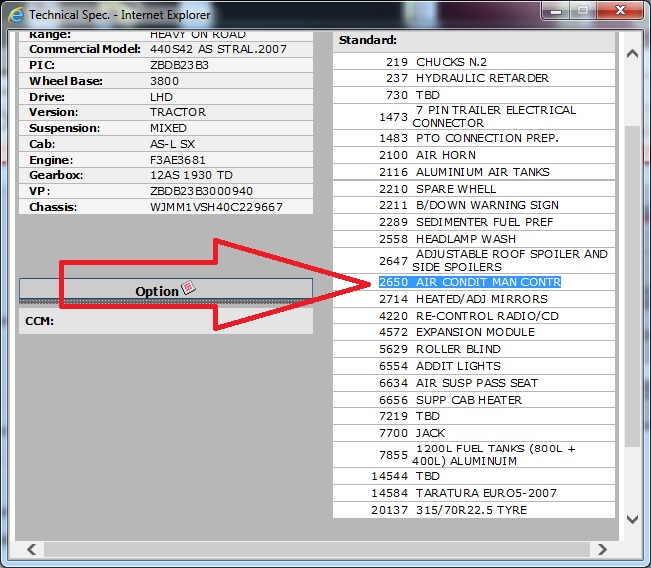Click the horizontal scrollbar right arrow
The image size is (651, 568).
(x=602, y=549)
